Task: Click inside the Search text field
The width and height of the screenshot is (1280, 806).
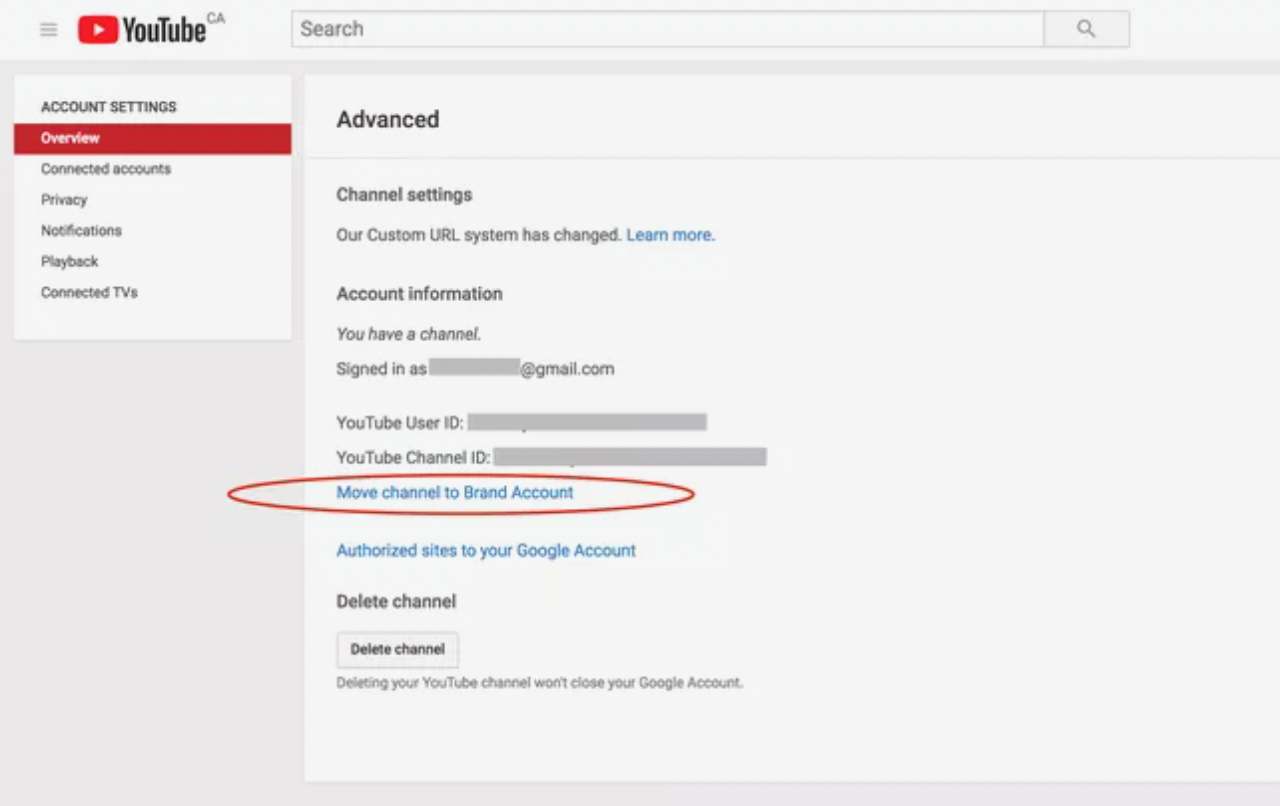Action: [667, 29]
